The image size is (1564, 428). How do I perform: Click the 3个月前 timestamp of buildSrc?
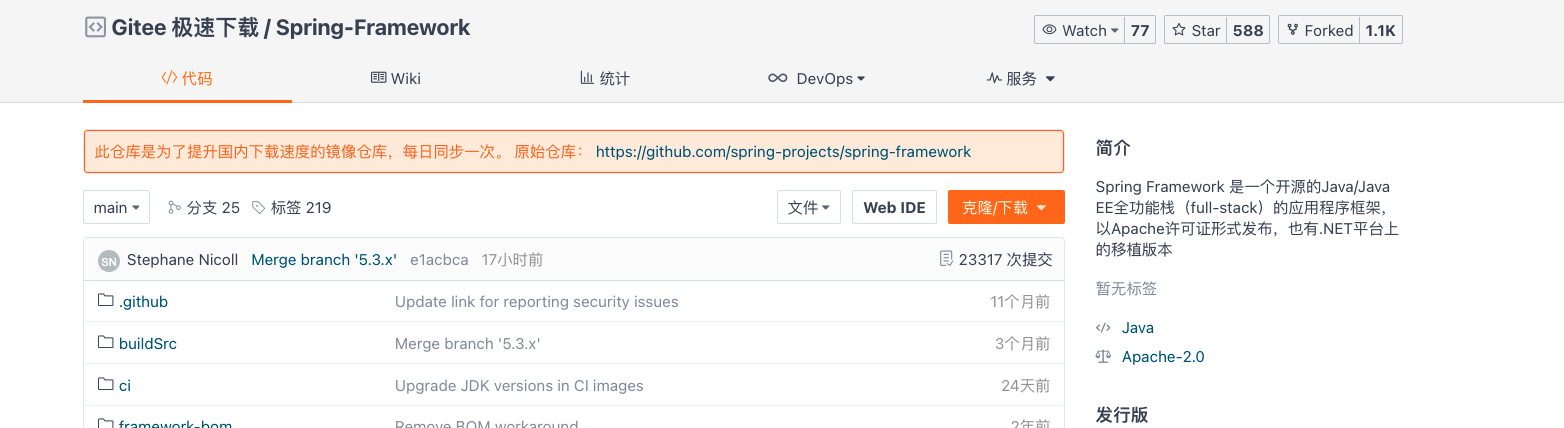(1022, 343)
